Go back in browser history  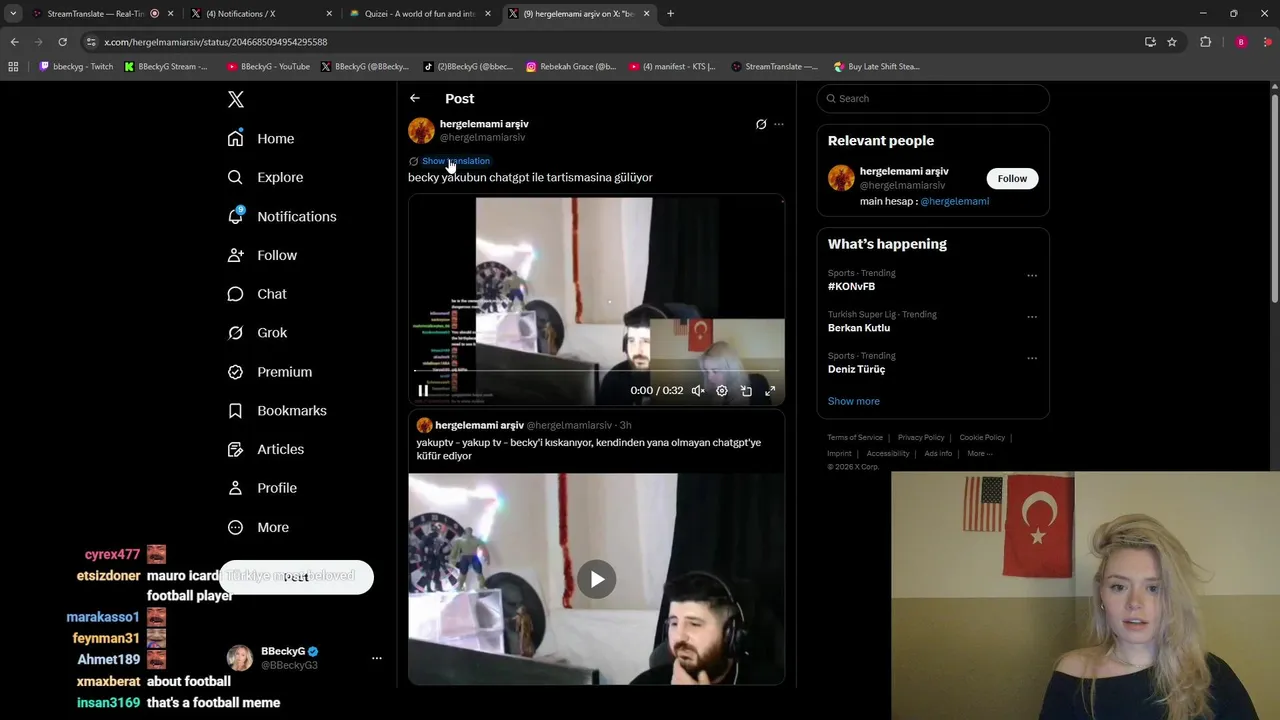(x=14, y=42)
